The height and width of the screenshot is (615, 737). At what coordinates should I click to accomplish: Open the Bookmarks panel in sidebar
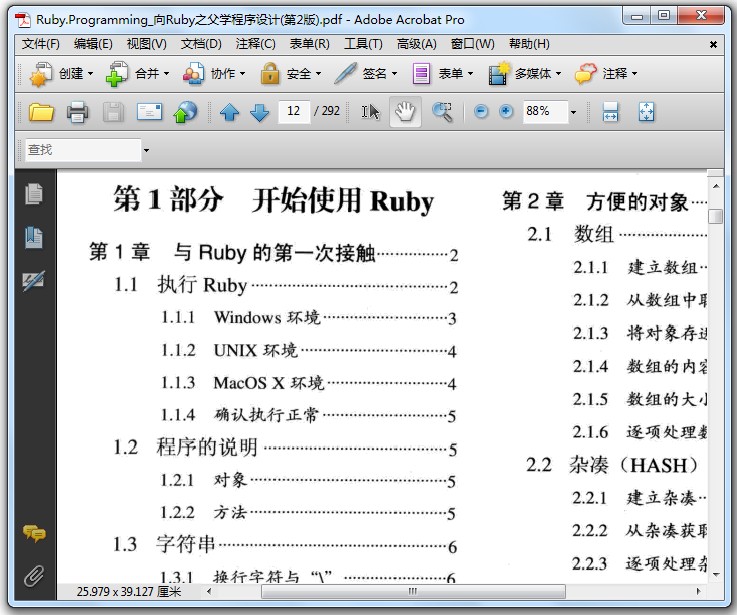coord(33,237)
